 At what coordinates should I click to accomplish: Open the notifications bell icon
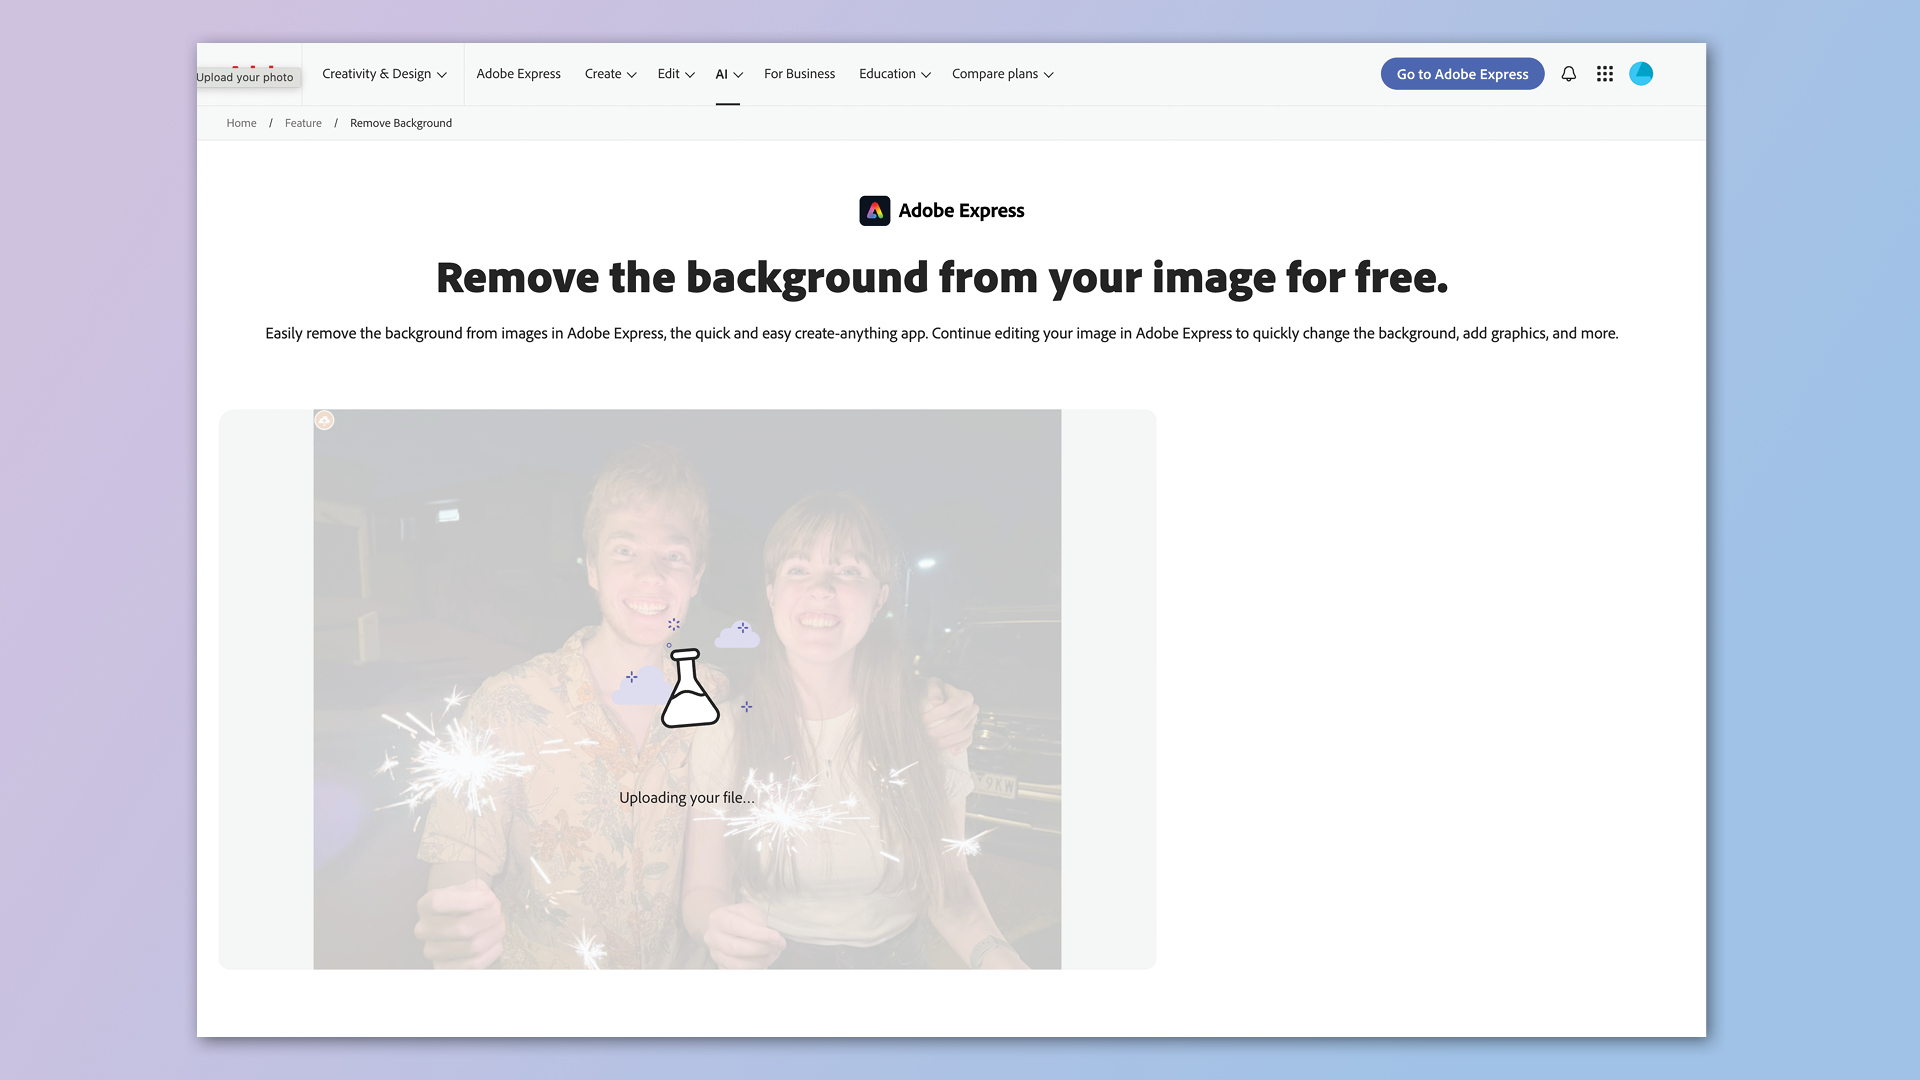pos(1568,73)
